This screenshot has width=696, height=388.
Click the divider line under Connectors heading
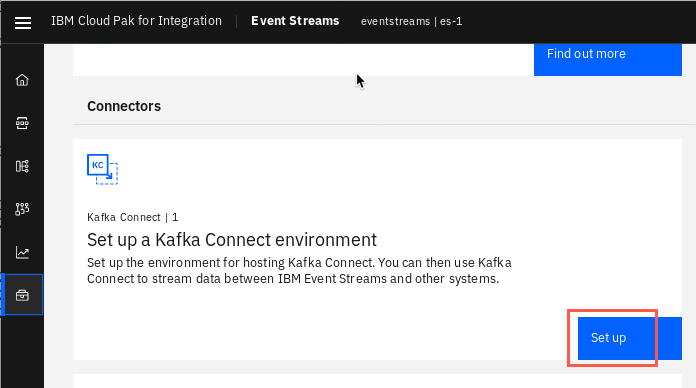384,125
